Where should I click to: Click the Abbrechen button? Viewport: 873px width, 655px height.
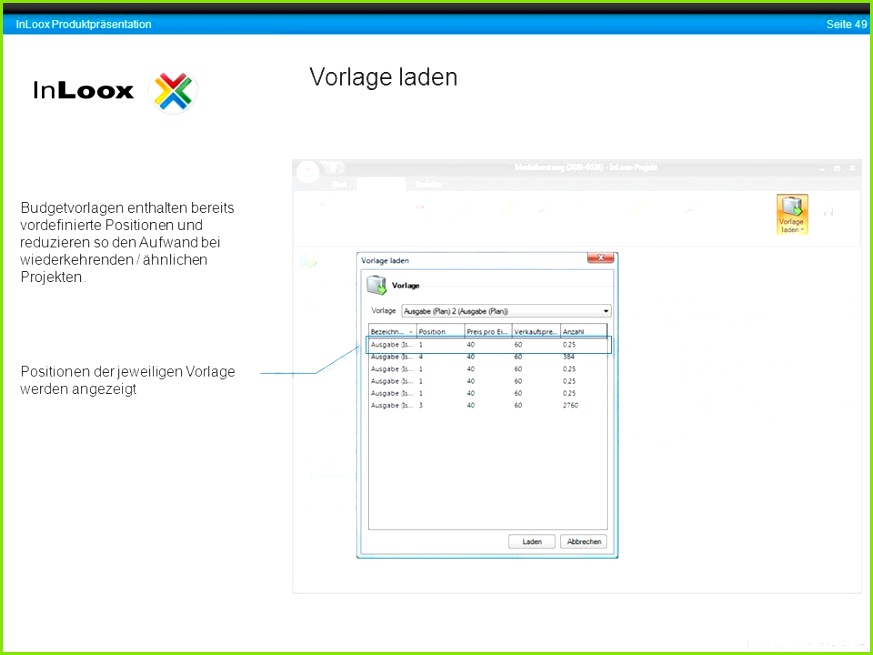(x=583, y=541)
